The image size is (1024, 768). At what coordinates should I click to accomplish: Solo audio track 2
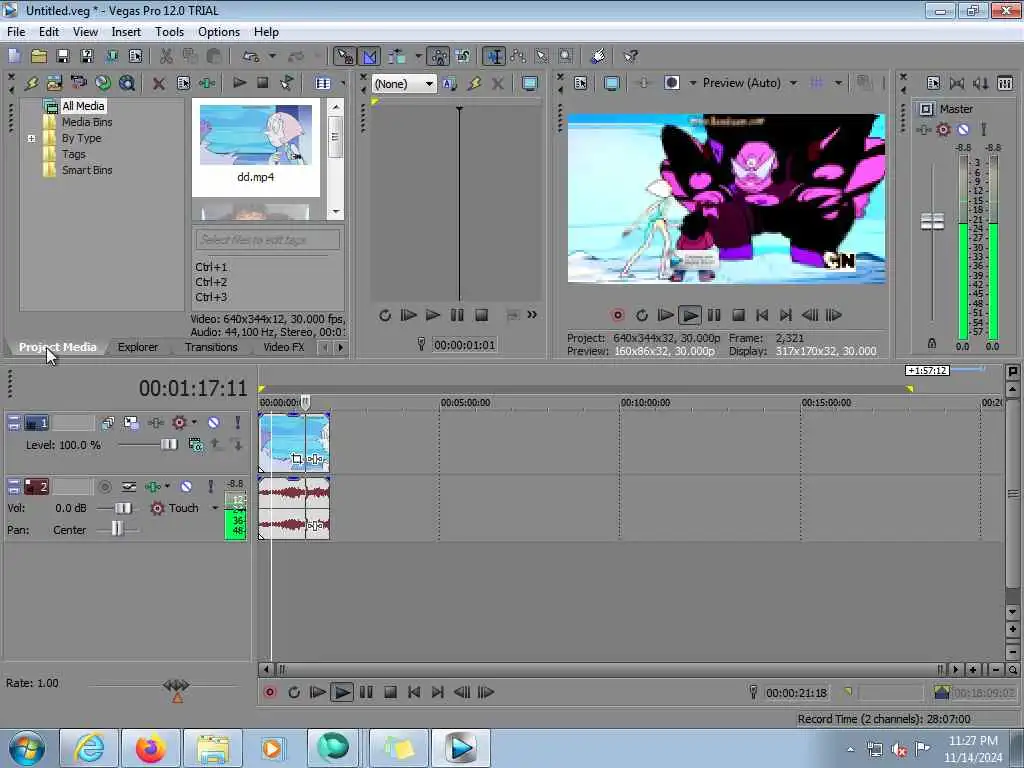click(x=210, y=487)
